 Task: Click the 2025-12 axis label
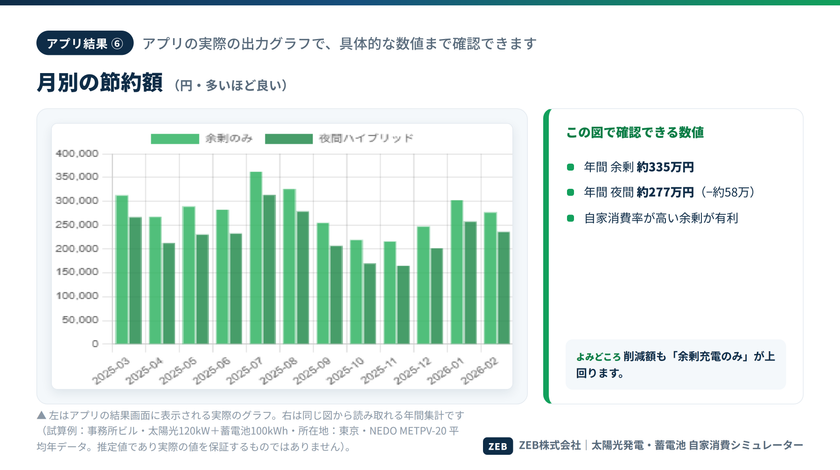(412, 370)
